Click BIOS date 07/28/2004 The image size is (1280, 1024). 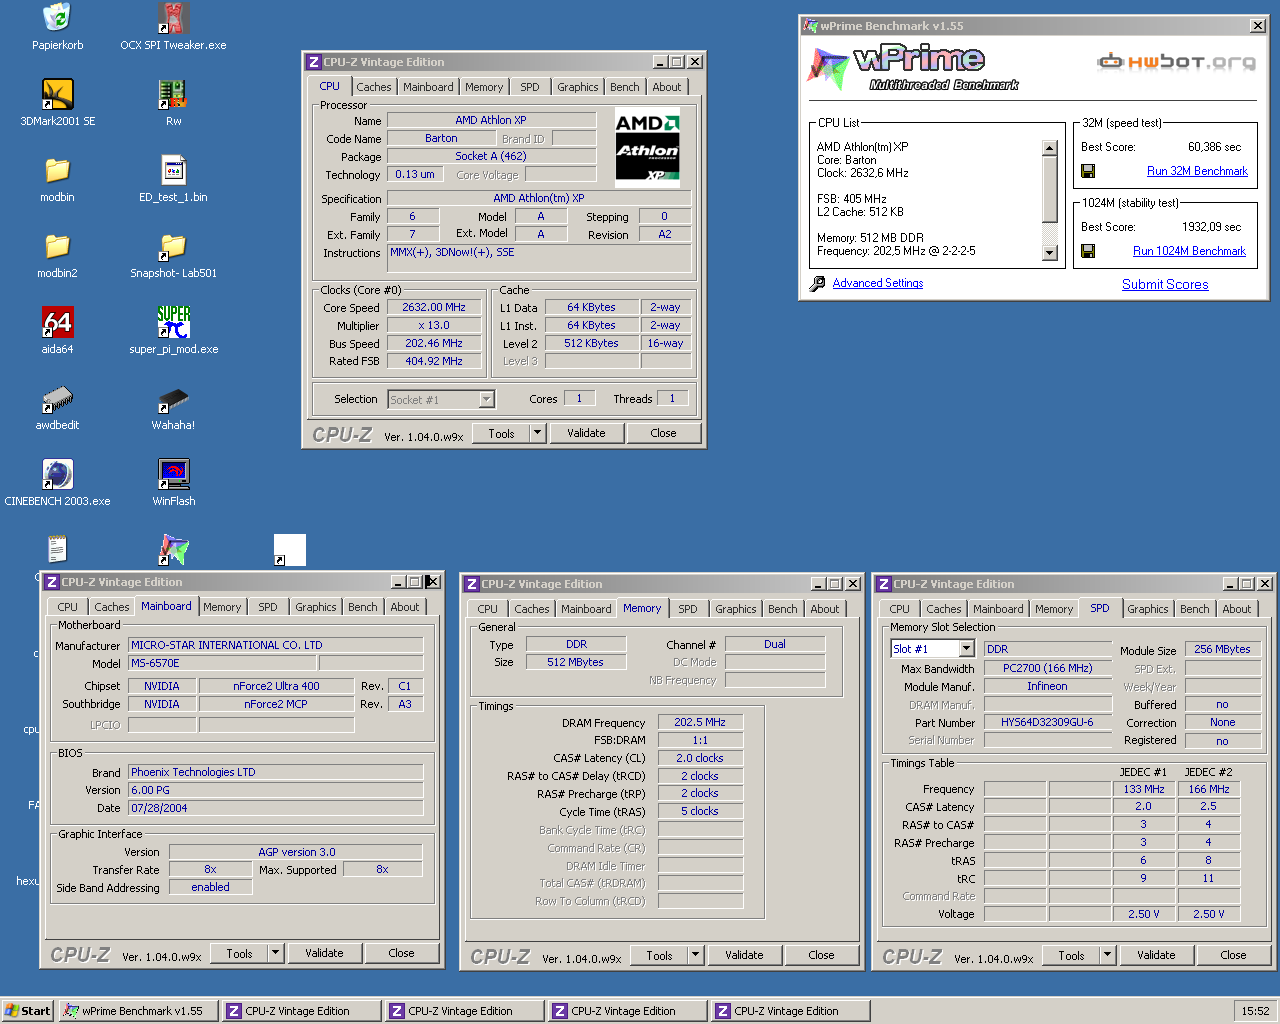pyautogui.click(x=276, y=808)
